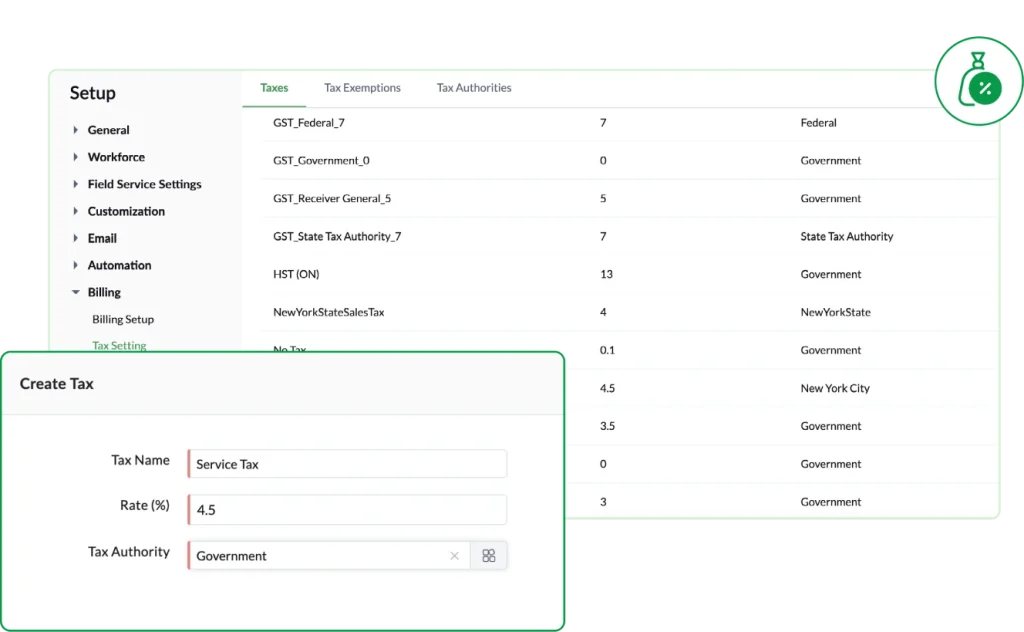This screenshot has width=1024, height=632.
Task: Click the Tax Name input field
Action: pos(347,464)
